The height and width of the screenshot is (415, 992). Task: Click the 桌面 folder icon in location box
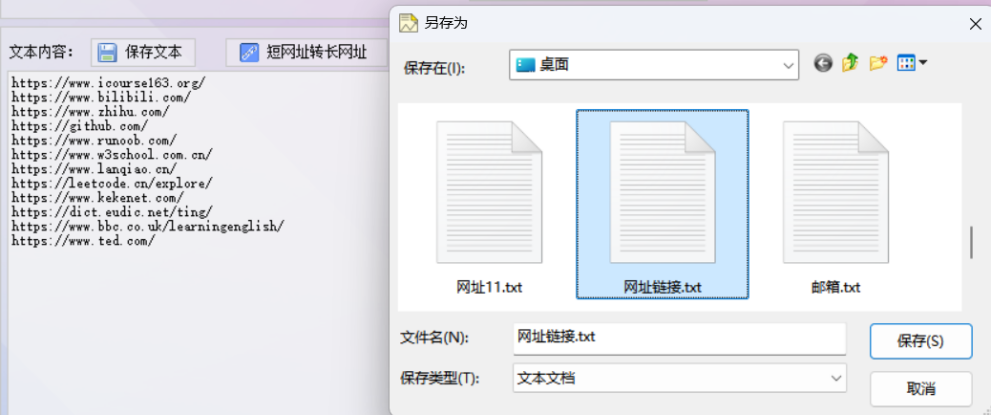click(x=526, y=65)
